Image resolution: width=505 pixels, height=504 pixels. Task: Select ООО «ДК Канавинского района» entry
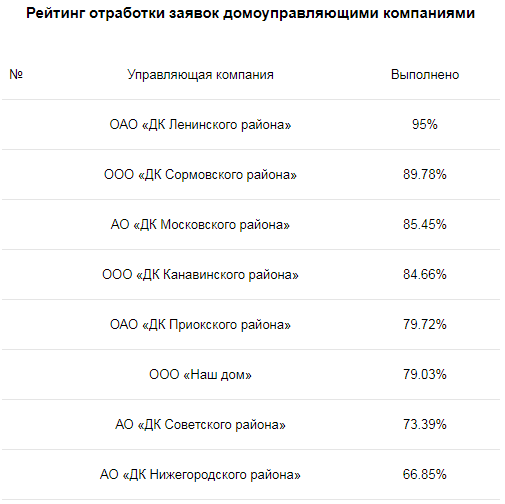(200, 275)
